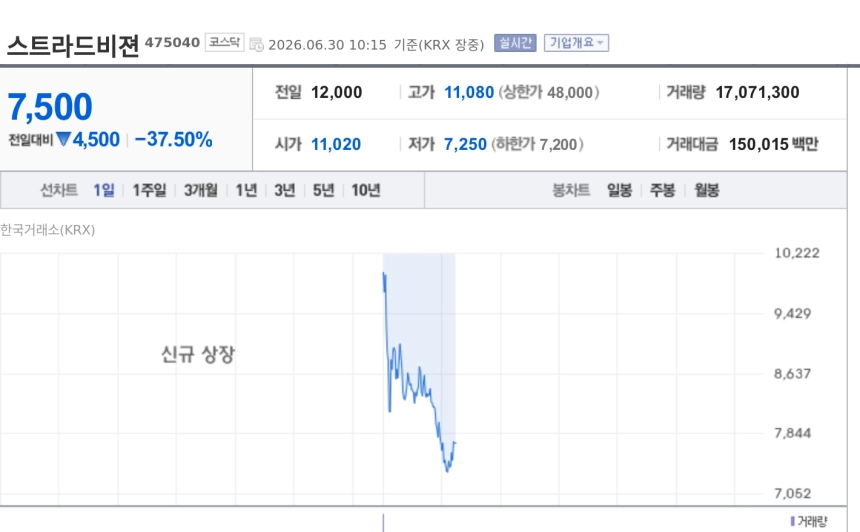Show the 10년 line chart

point(366,190)
